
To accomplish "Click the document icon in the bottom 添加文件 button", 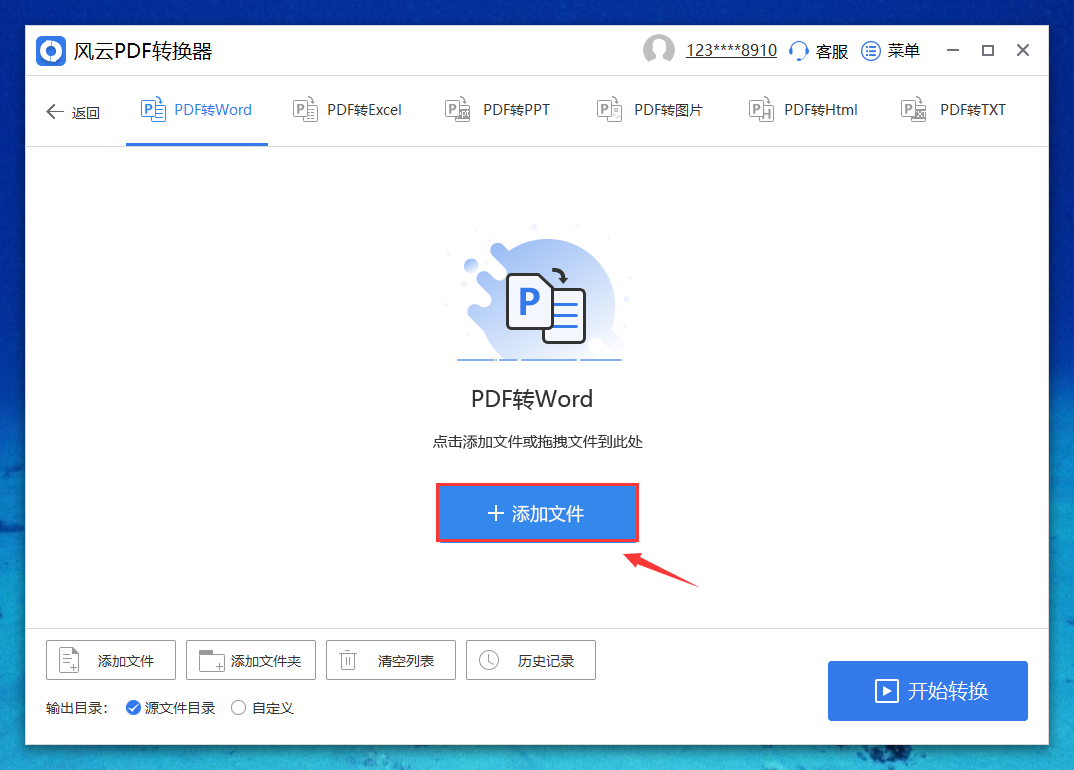I will coord(69,660).
